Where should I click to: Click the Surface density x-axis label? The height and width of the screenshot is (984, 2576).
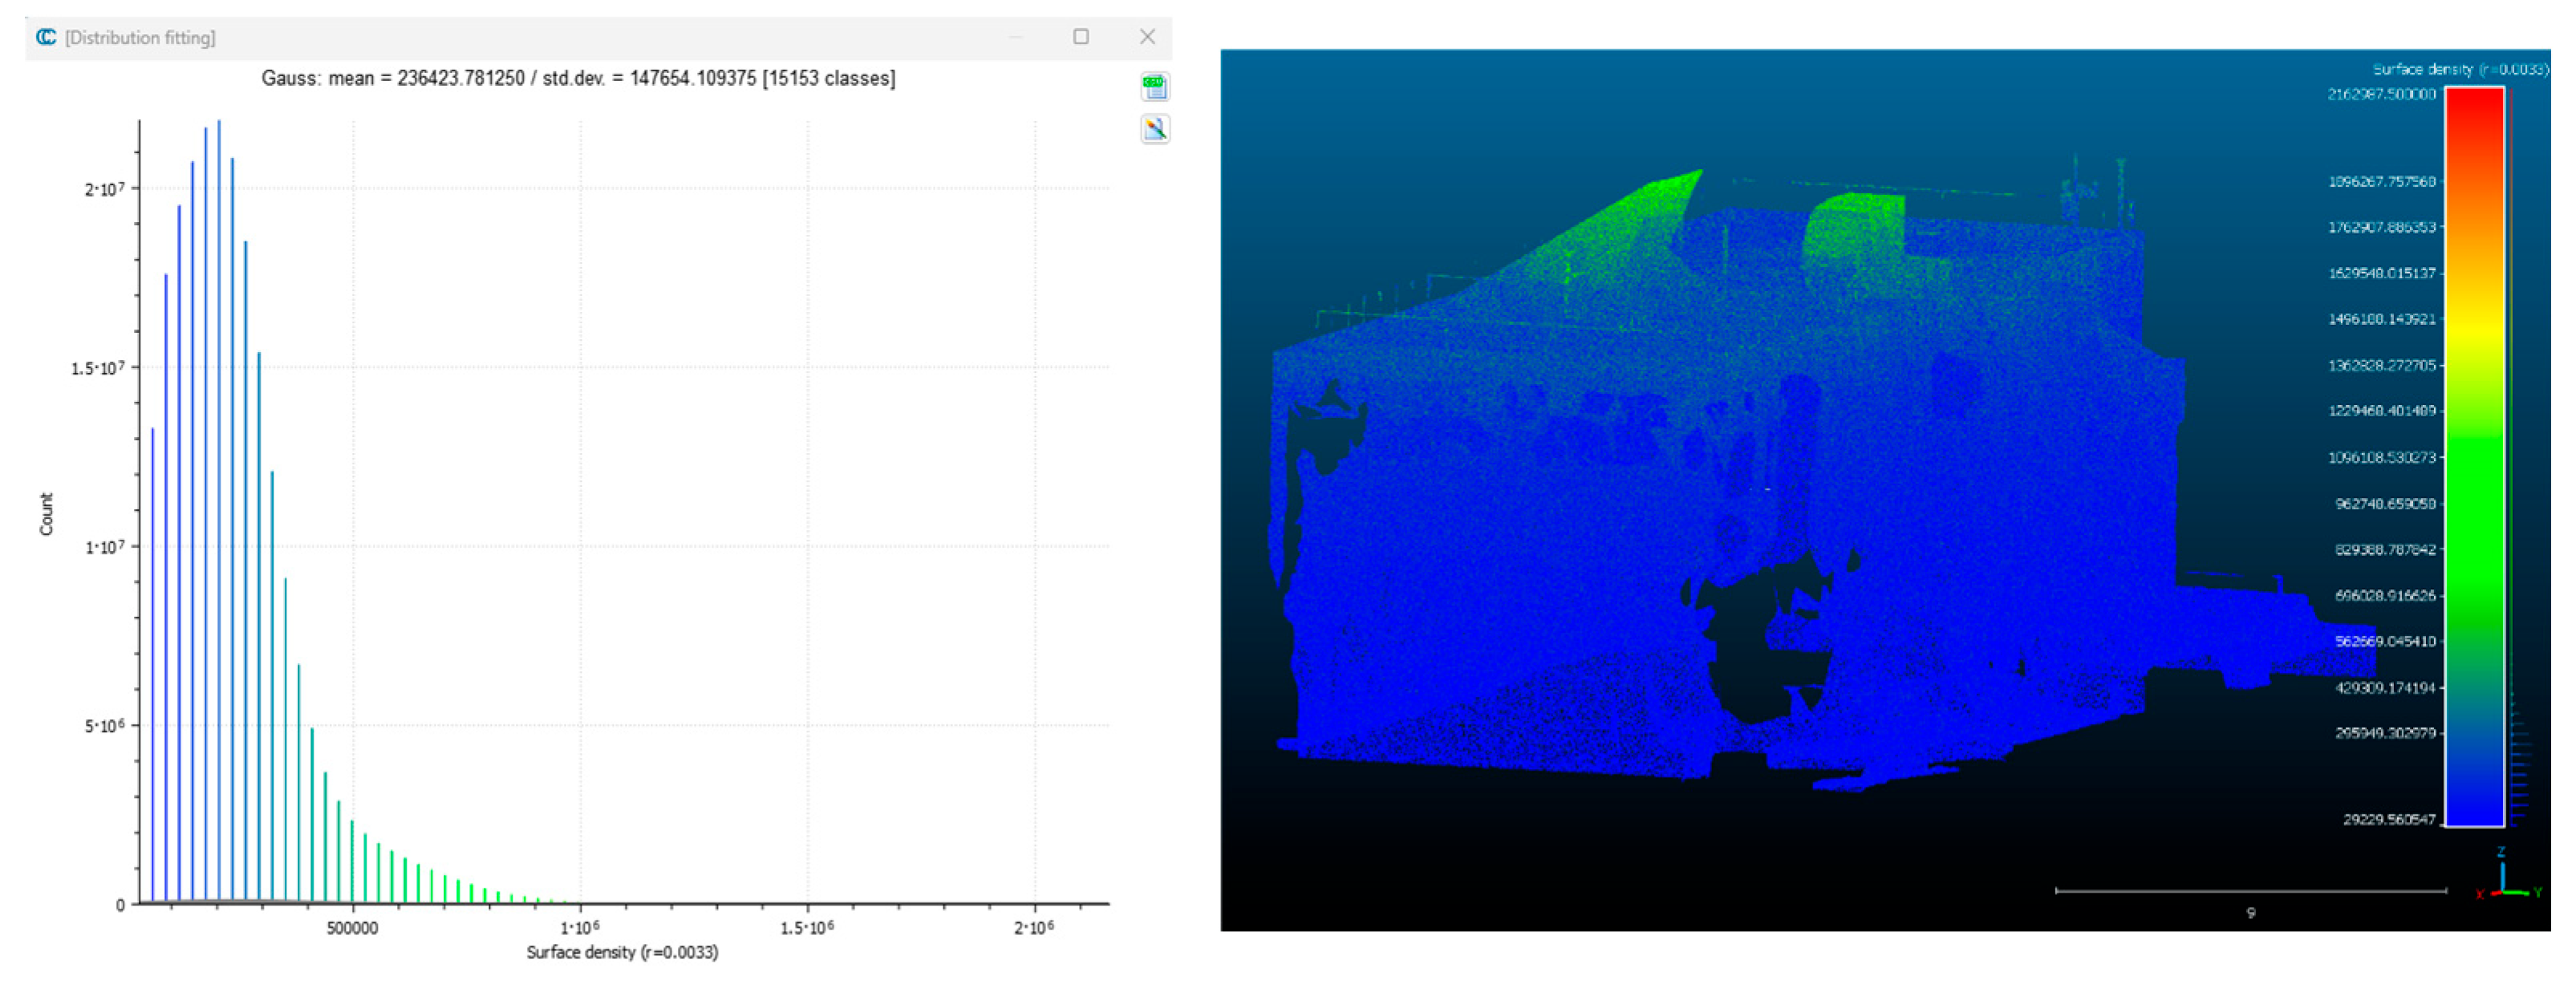(622, 952)
